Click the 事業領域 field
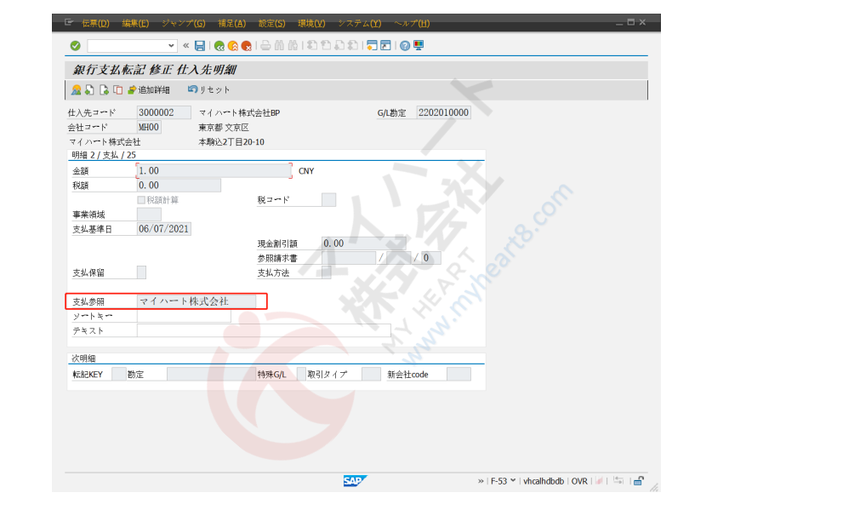Image resolution: width=860 pixels, height=510 pixels. [149, 214]
